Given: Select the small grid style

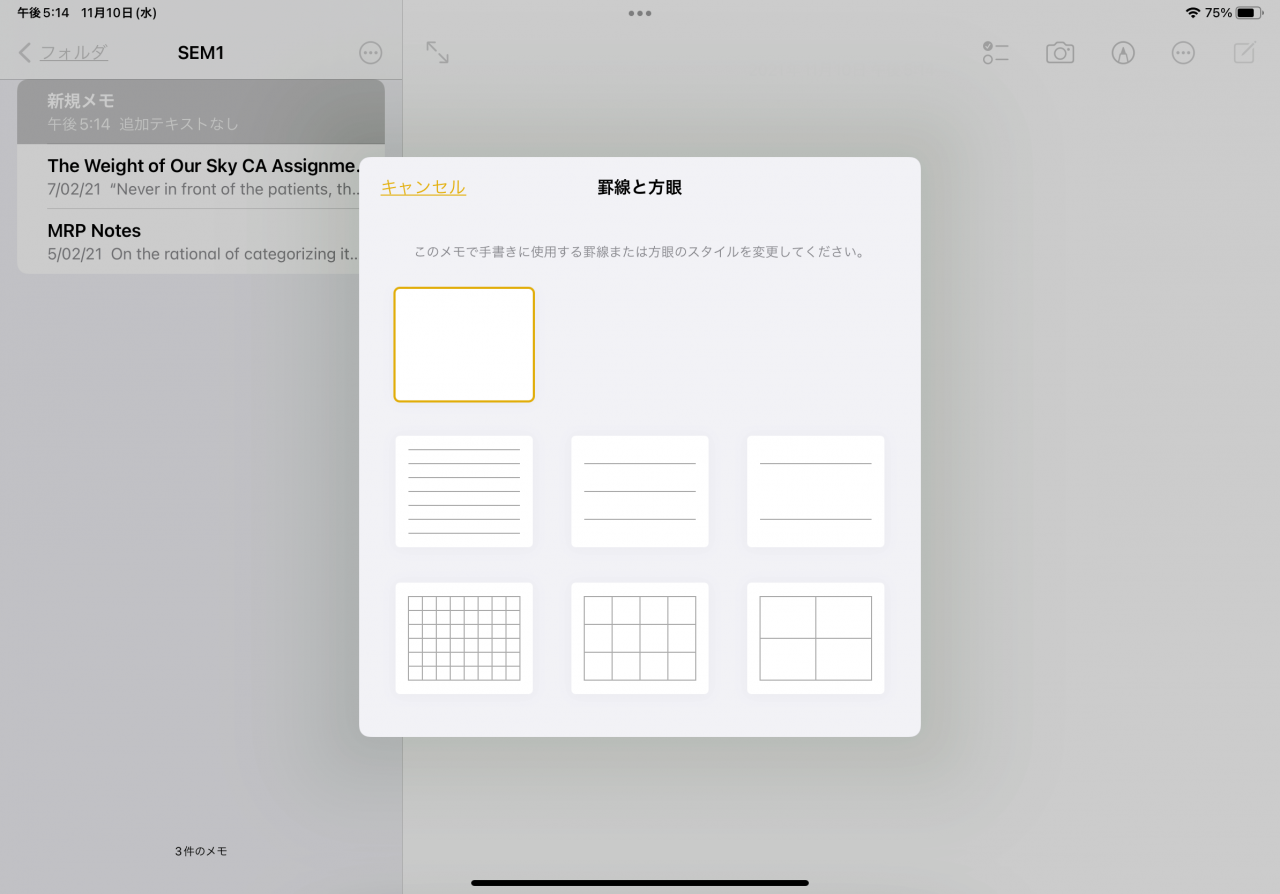Looking at the screenshot, I should pos(464,638).
